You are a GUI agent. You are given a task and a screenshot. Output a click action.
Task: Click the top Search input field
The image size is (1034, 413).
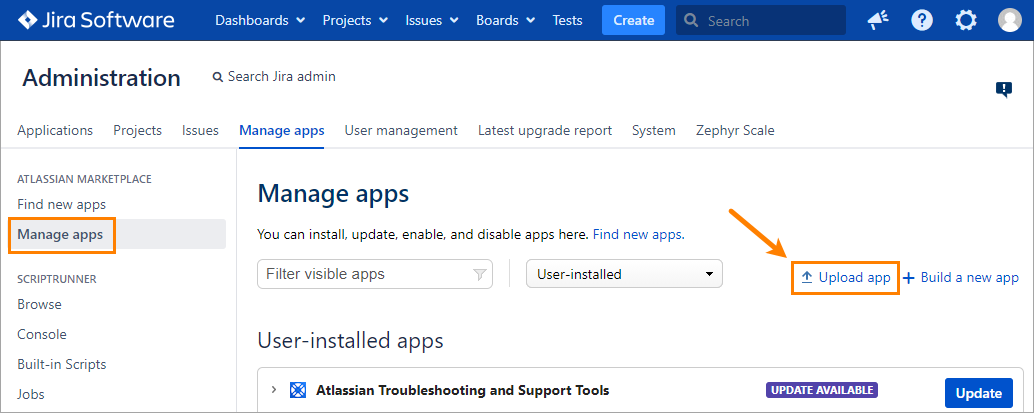[x=761, y=20]
